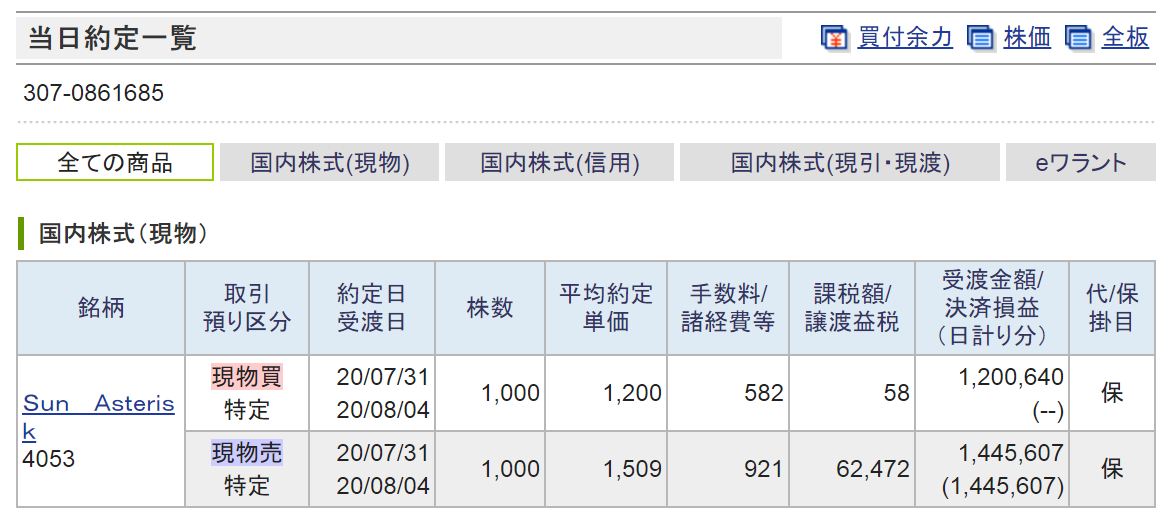Click account number 307-0861685
Image resolution: width=1171 pixels, height=525 pixels.
click(x=93, y=93)
